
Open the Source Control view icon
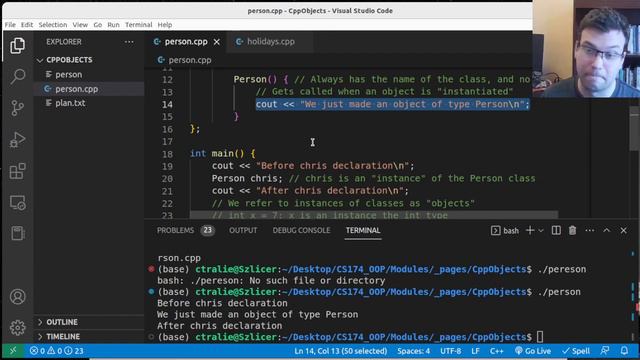[x=18, y=108]
